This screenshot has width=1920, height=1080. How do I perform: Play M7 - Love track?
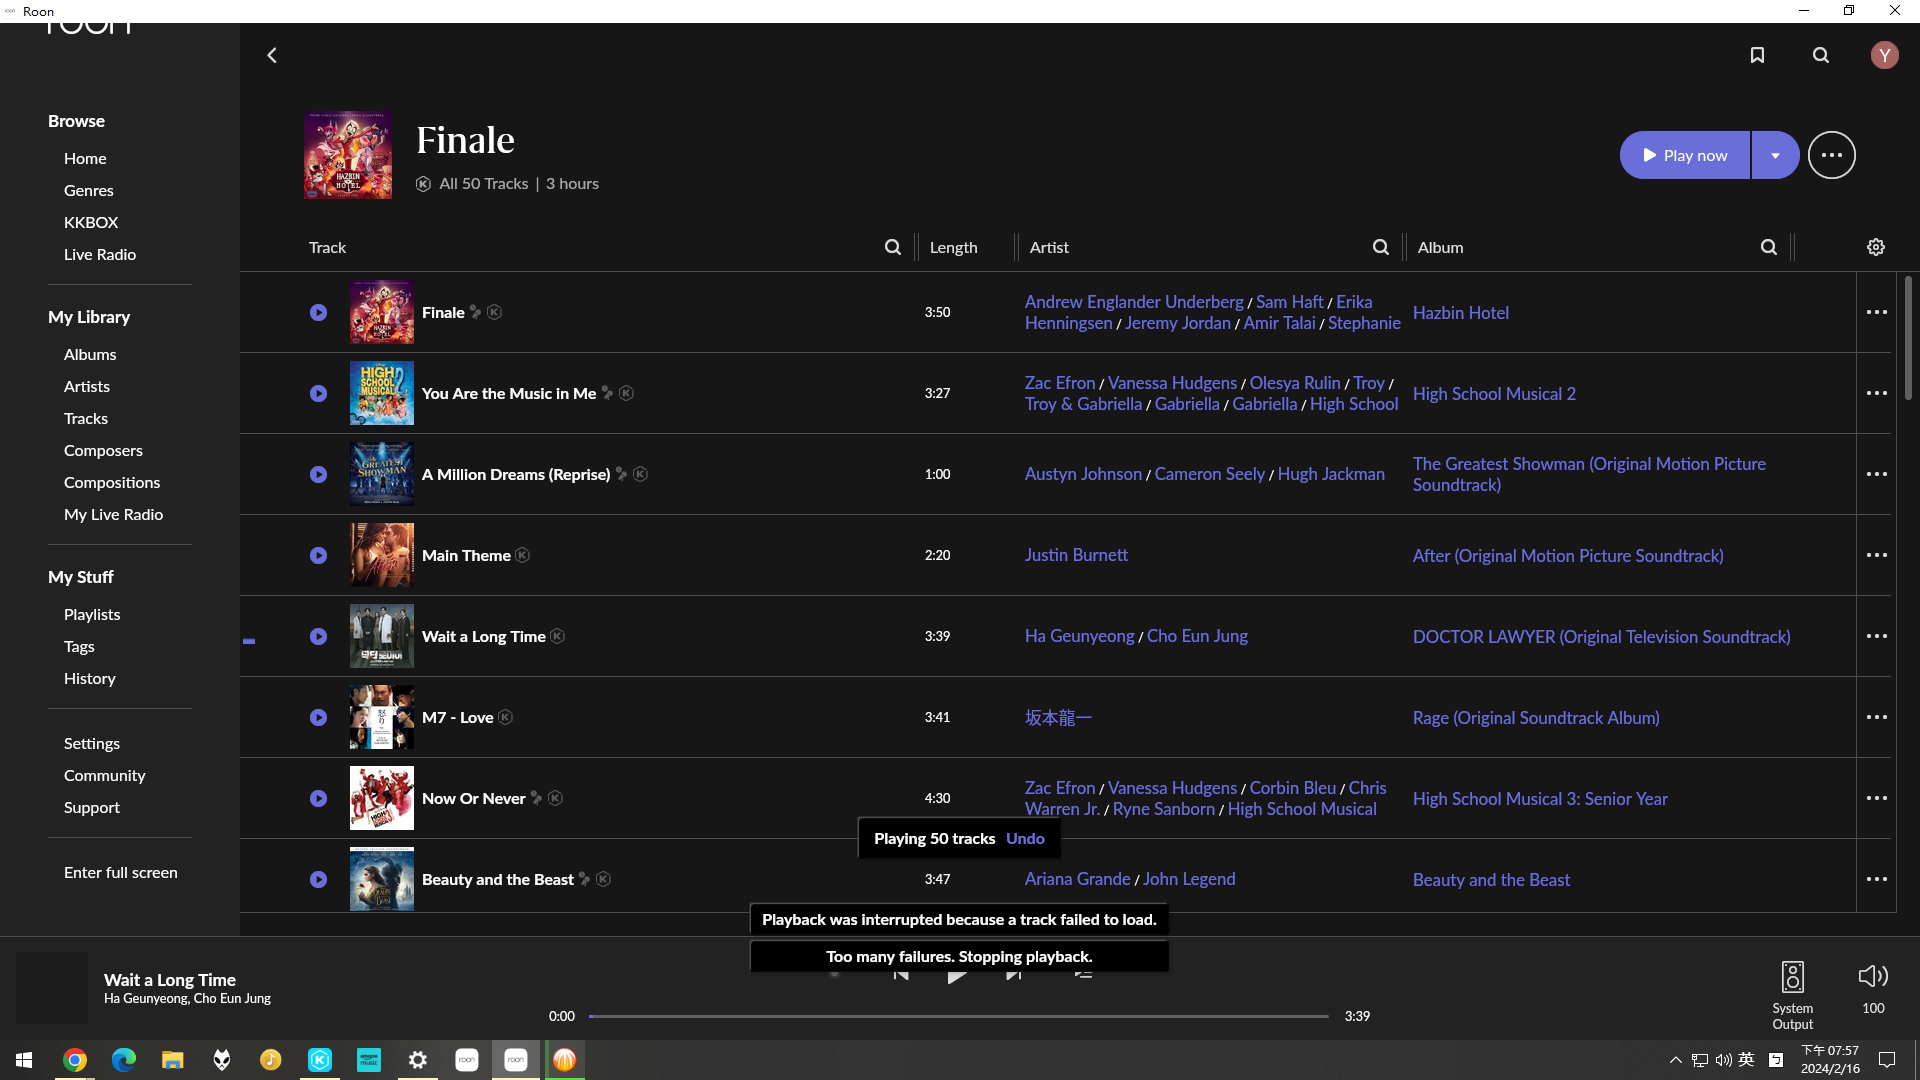[x=318, y=717]
